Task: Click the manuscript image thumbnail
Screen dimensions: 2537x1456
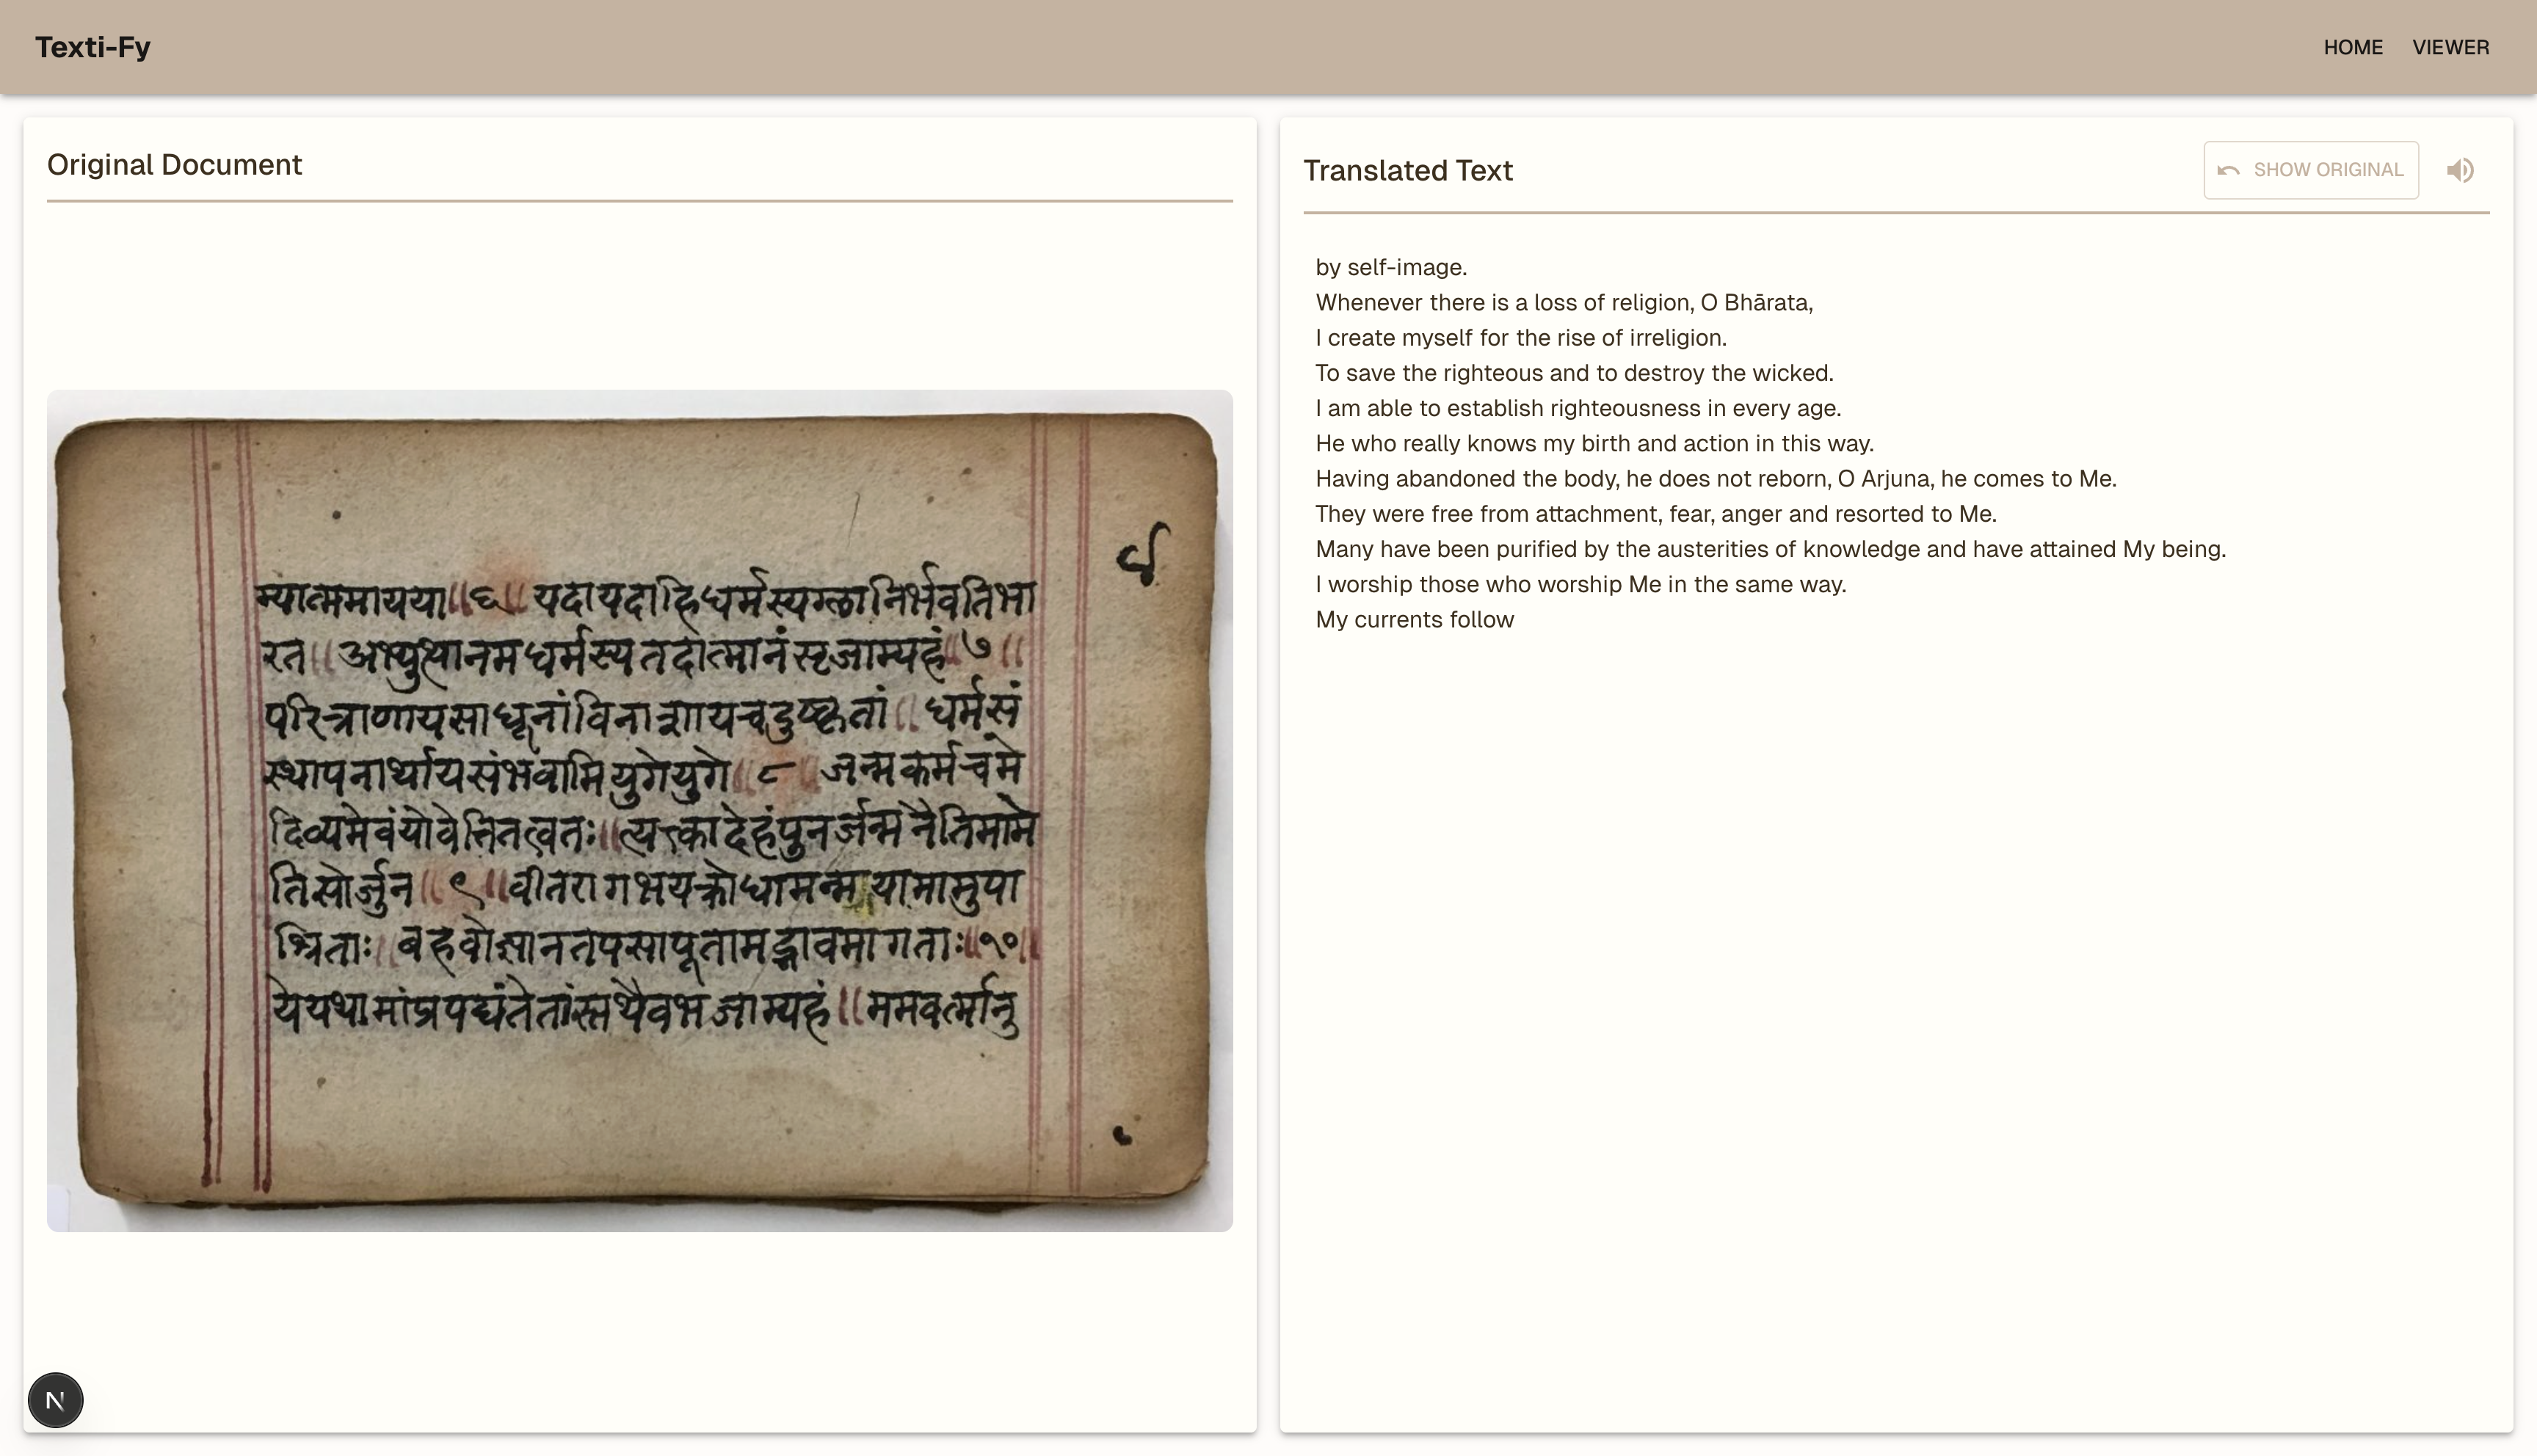Action: tap(640, 810)
